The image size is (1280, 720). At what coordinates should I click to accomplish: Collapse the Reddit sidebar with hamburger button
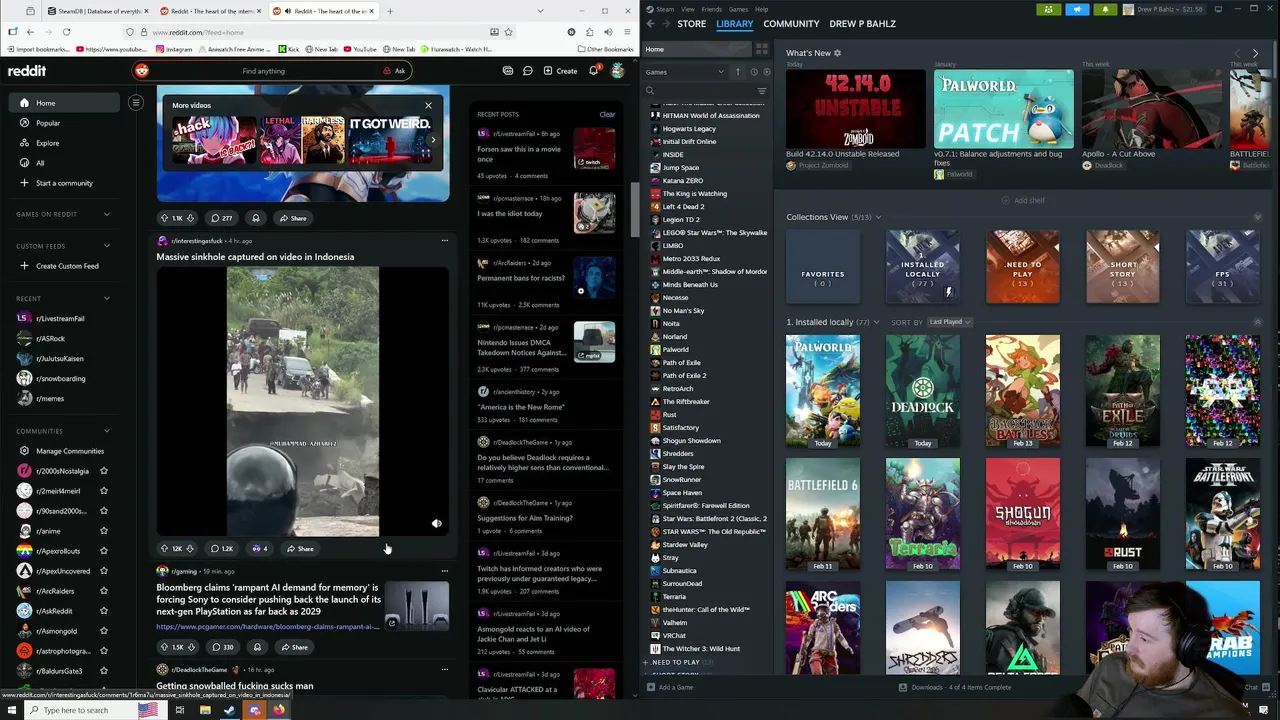(x=136, y=103)
